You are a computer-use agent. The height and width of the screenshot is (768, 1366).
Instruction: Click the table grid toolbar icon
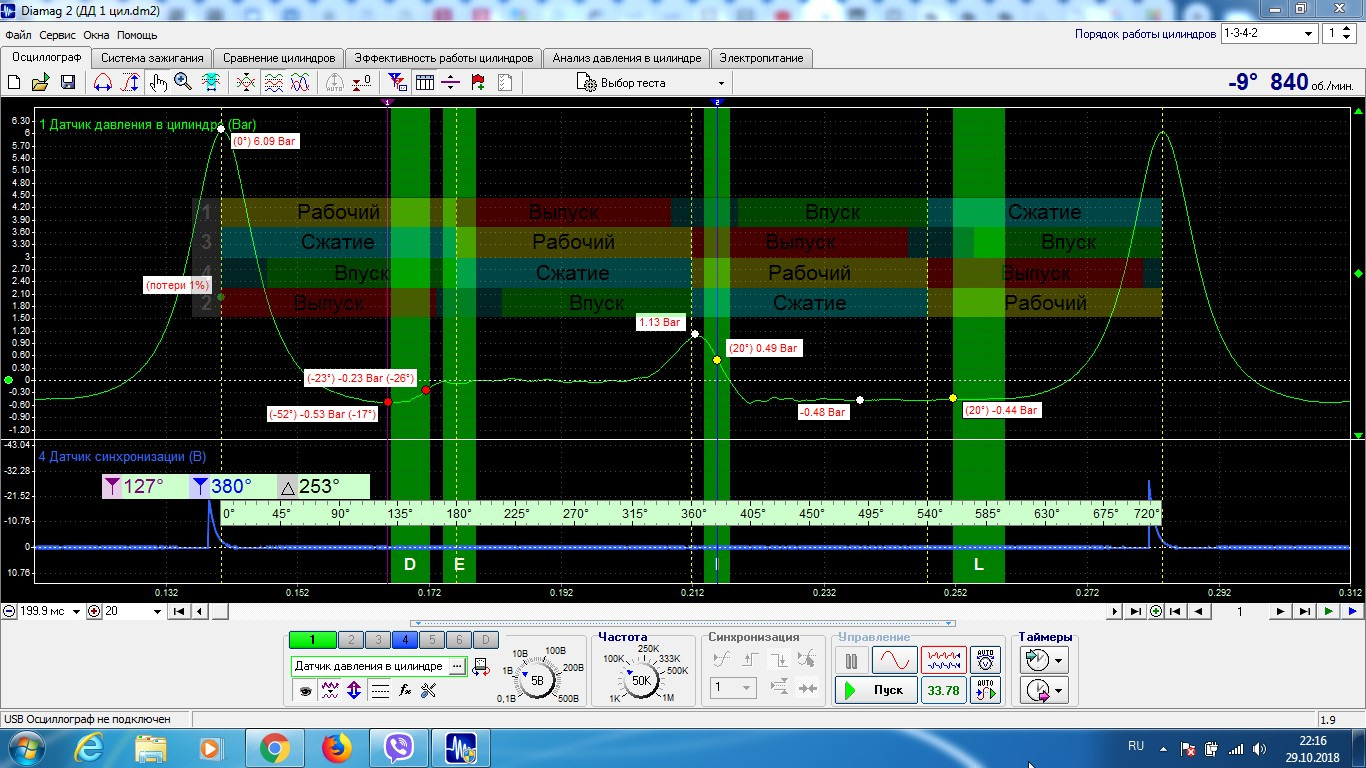(424, 83)
